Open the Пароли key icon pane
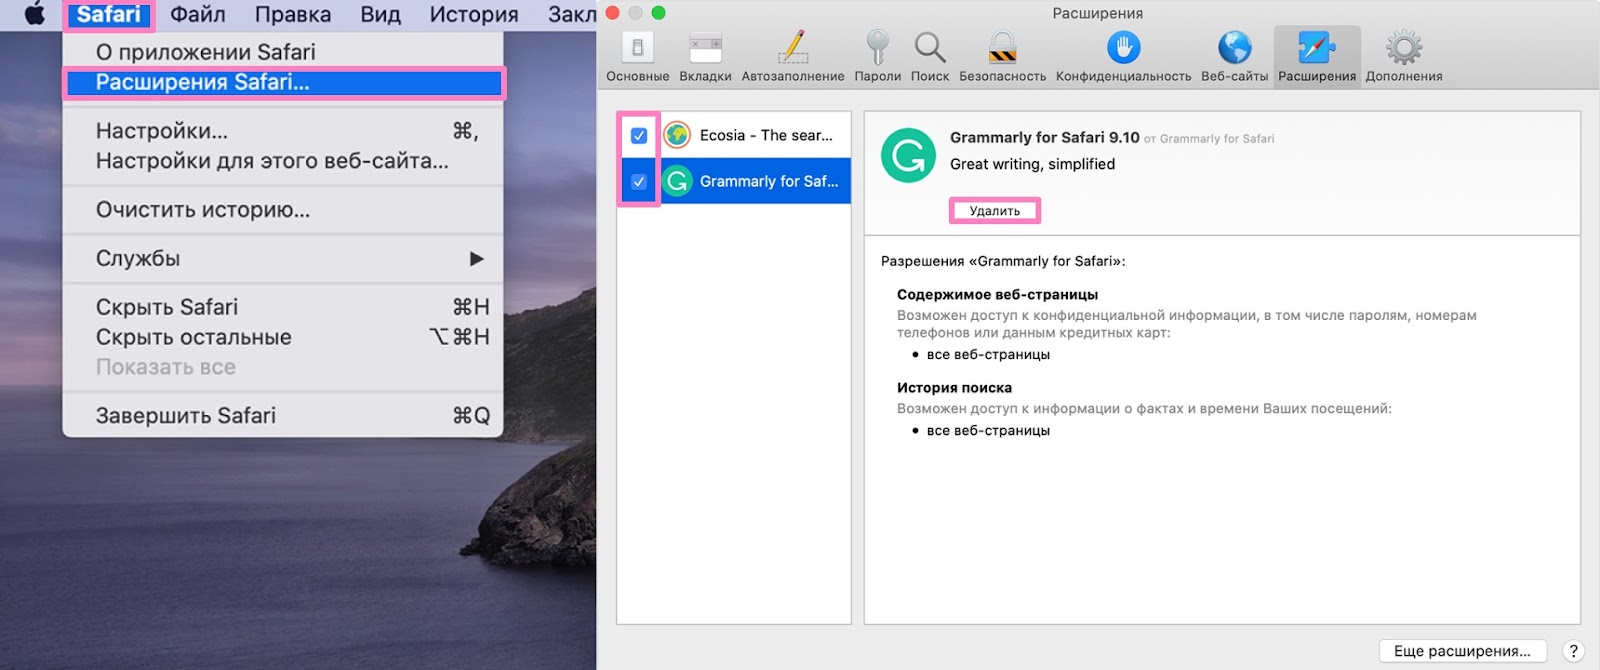The width and height of the screenshot is (1600, 670). 878,56
